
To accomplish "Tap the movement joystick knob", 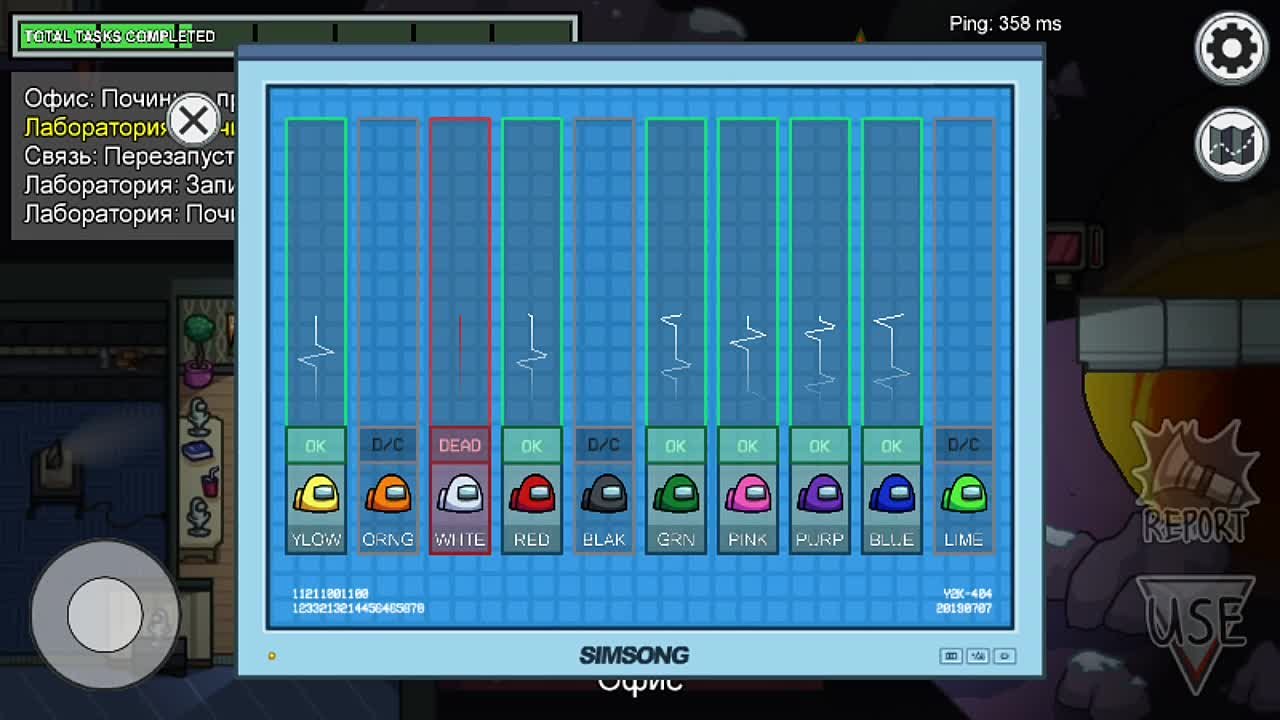I will click(x=105, y=614).
